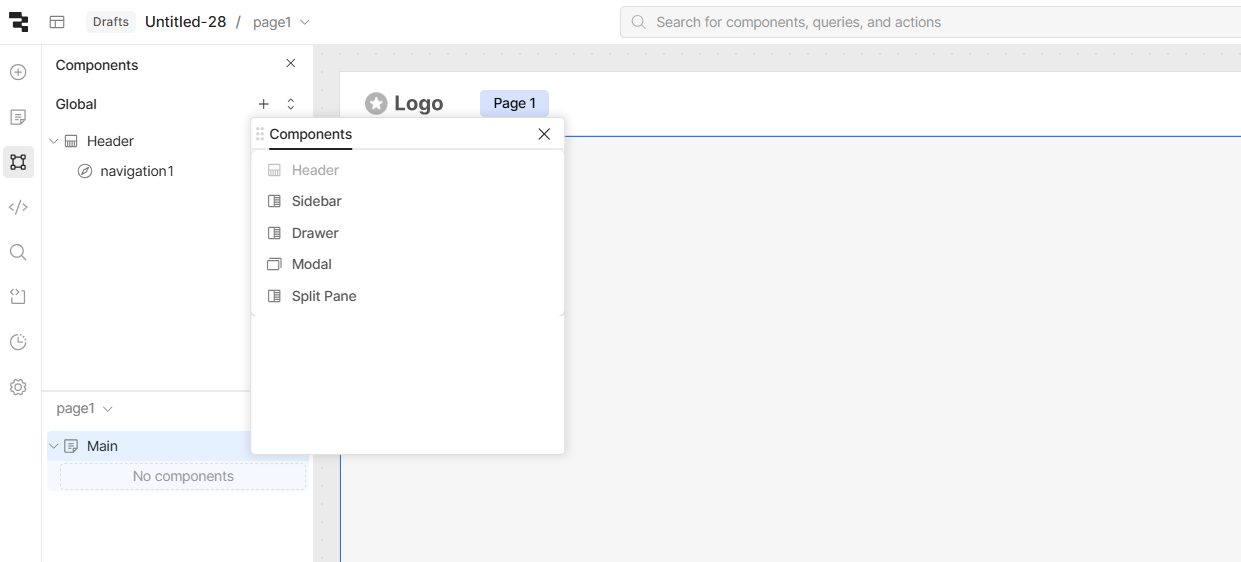Select navigation1 in component tree
This screenshot has width=1241, height=562.
click(x=137, y=171)
